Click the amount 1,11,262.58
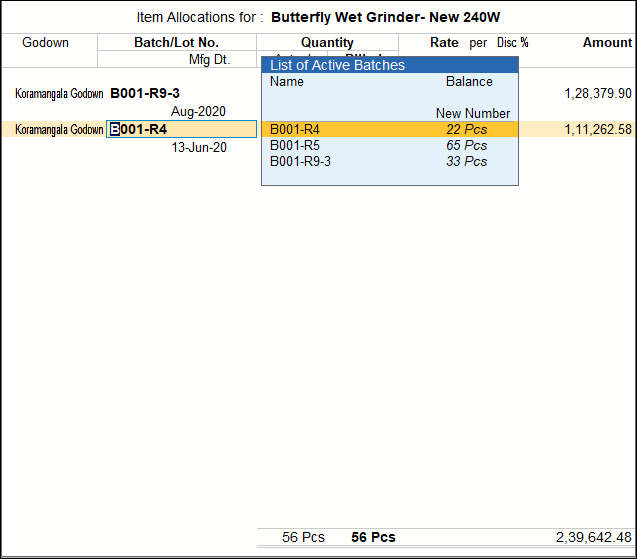 point(598,129)
